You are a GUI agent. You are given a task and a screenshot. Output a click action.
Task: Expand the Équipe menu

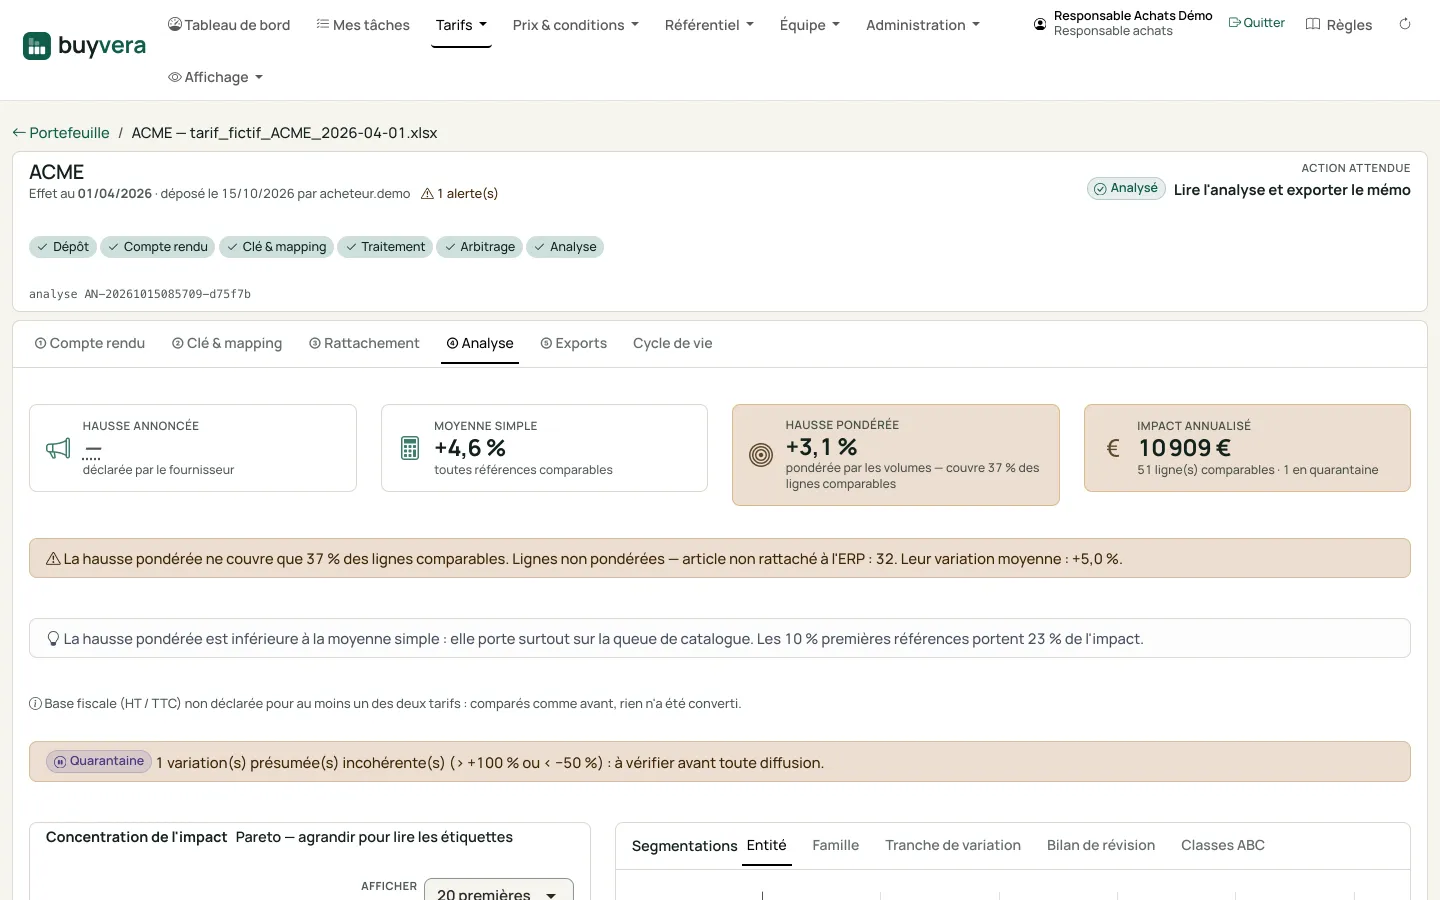point(810,25)
